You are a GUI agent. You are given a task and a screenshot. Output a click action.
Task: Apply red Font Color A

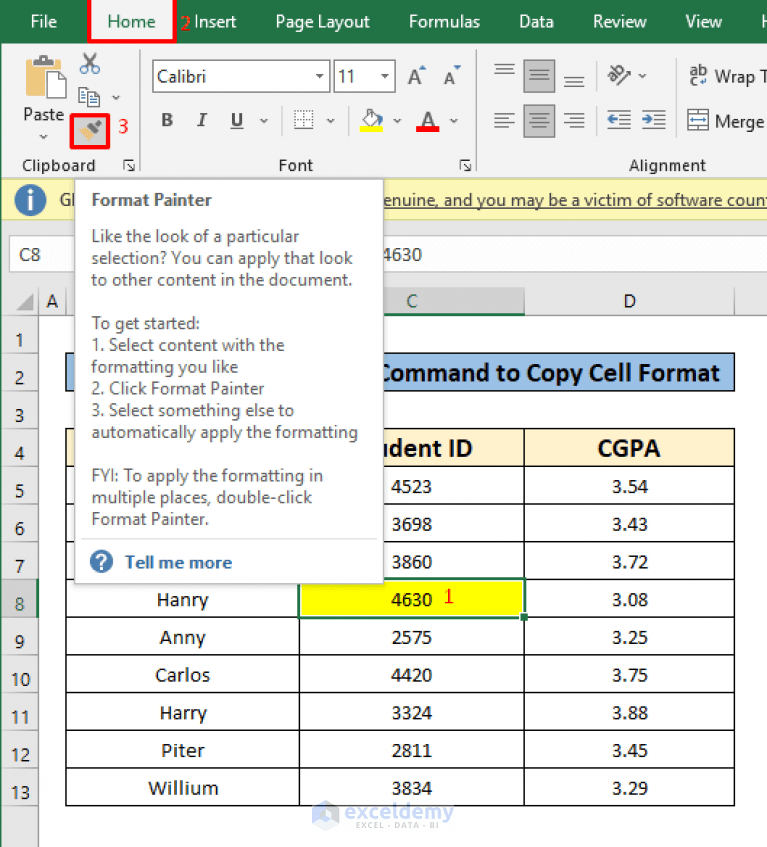coord(428,121)
